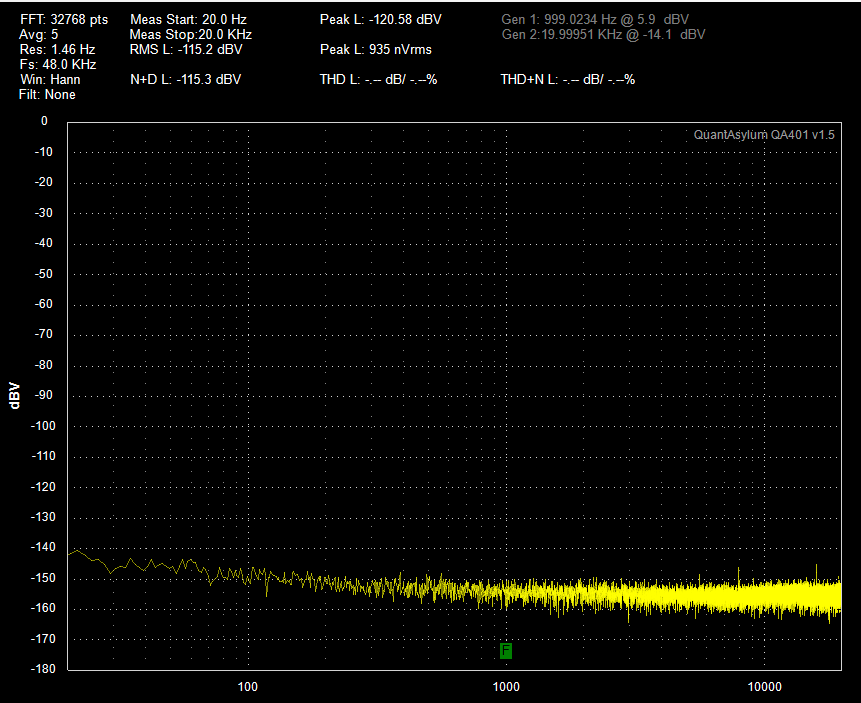The height and width of the screenshot is (703, 861).
Task: Click the green F fundamental marker
Action: tap(506, 651)
